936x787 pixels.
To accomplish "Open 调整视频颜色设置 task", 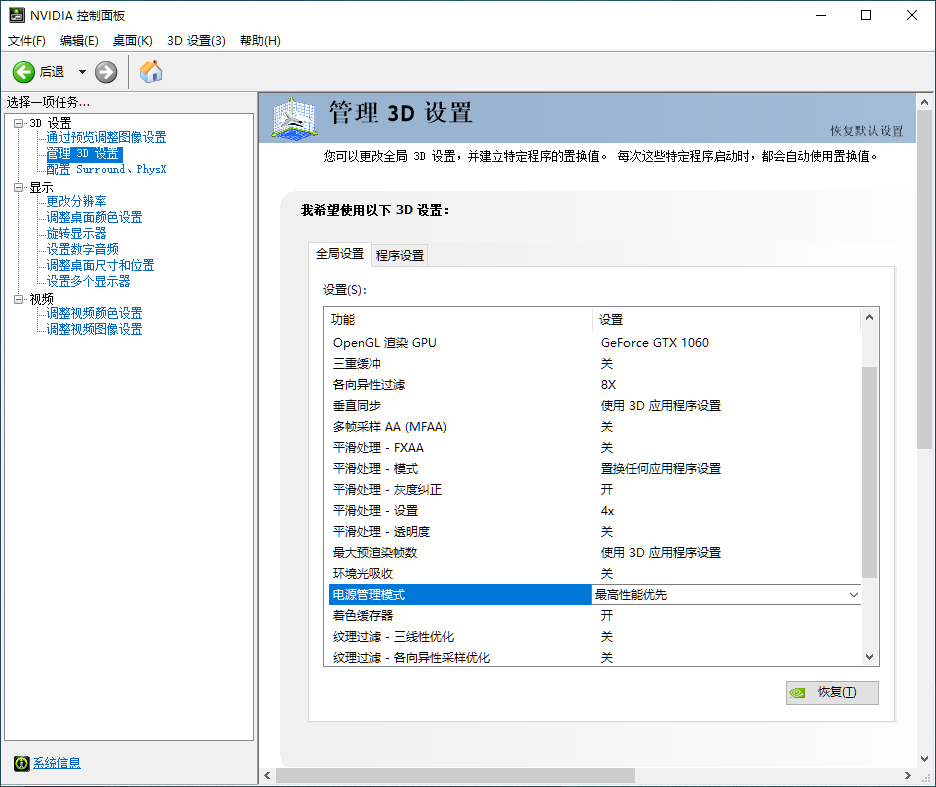I will coord(94,313).
